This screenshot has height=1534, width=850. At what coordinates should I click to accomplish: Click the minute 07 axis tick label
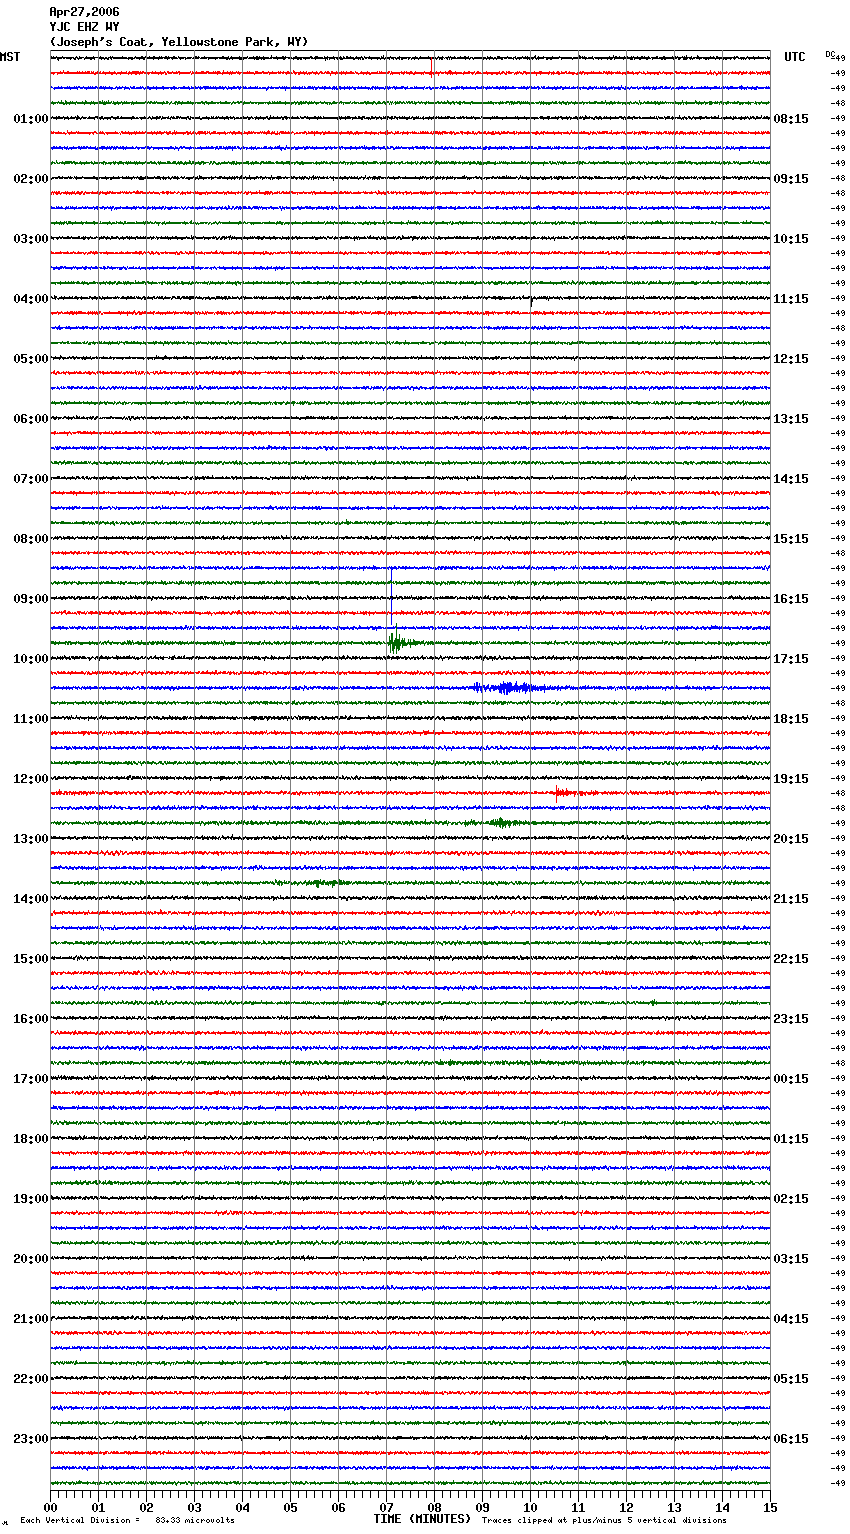tap(386, 1508)
